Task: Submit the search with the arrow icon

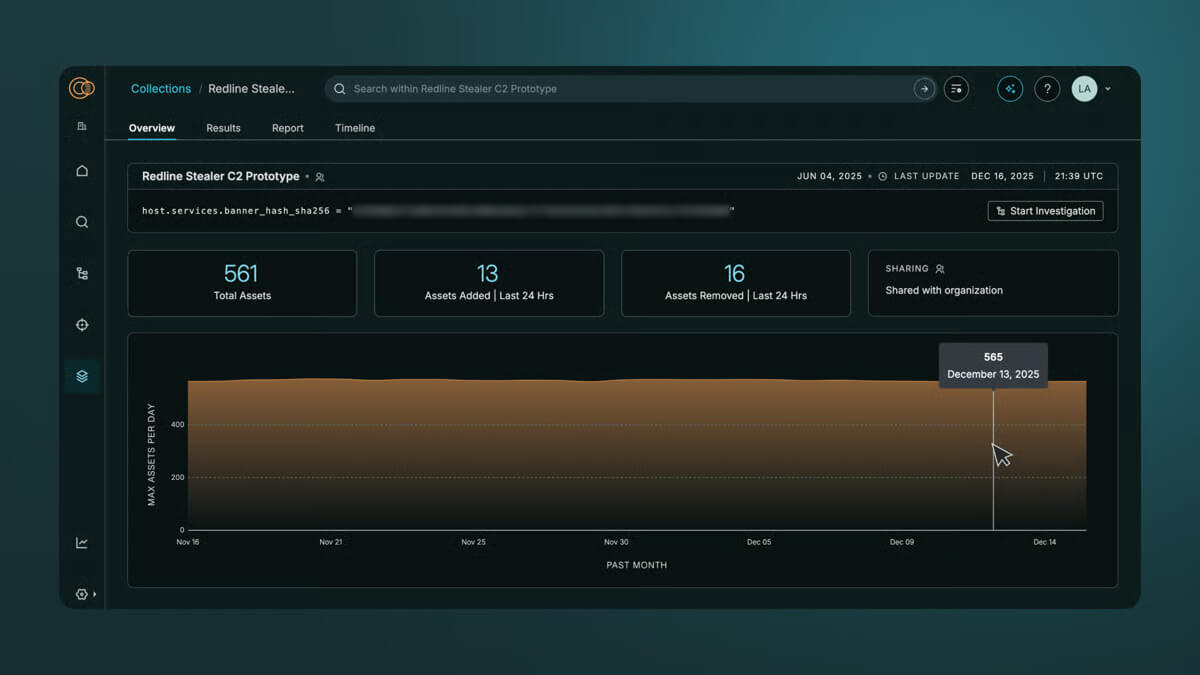Action: [x=924, y=88]
